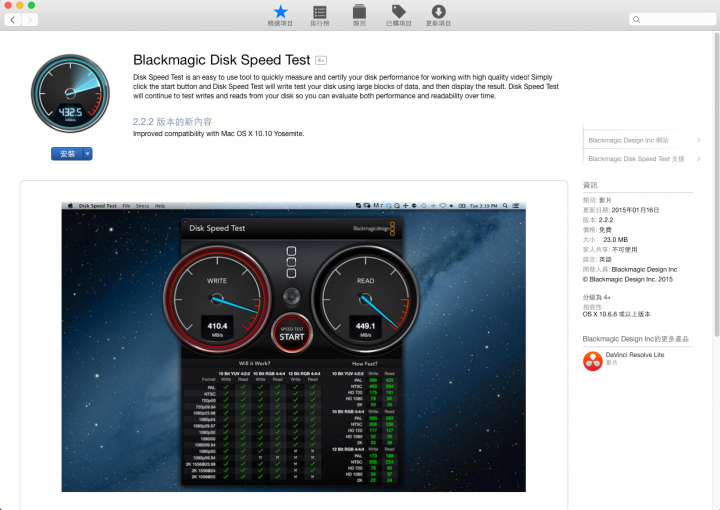The height and width of the screenshot is (510, 720).
Task: Click the notification list icon in screenshot menu bar
Action: click(x=516, y=206)
